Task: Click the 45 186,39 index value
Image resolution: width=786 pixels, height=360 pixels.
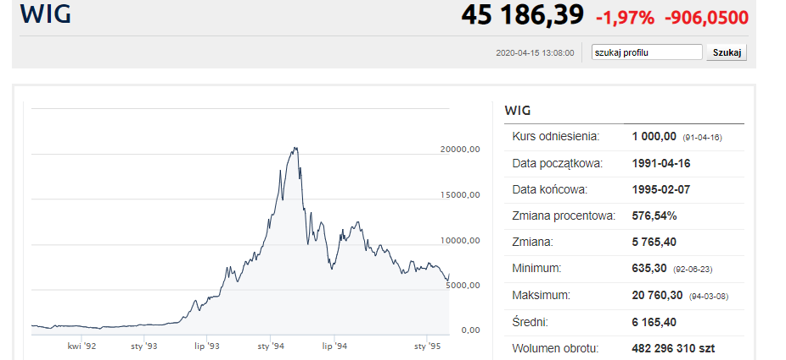Action: coord(522,15)
